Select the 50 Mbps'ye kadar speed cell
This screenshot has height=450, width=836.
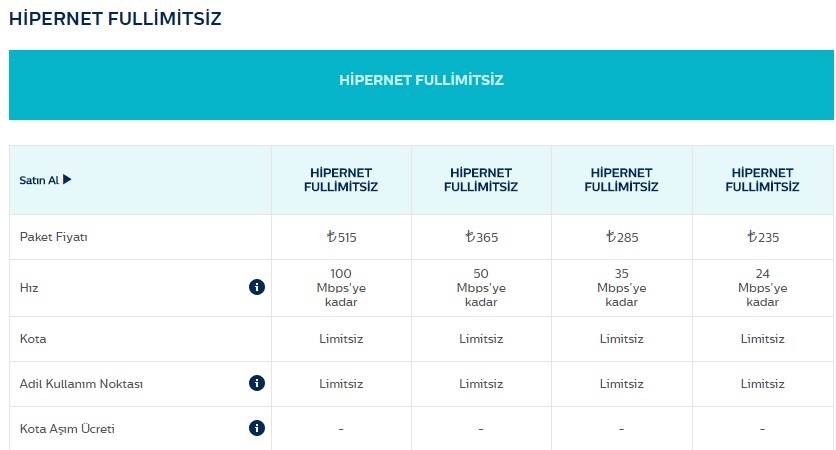[x=481, y=288]
